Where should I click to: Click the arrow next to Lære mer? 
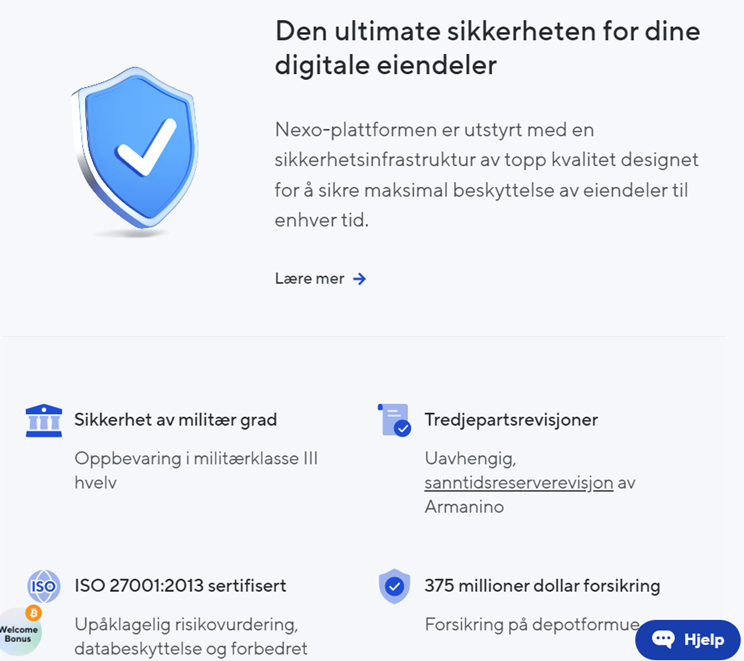360,279
